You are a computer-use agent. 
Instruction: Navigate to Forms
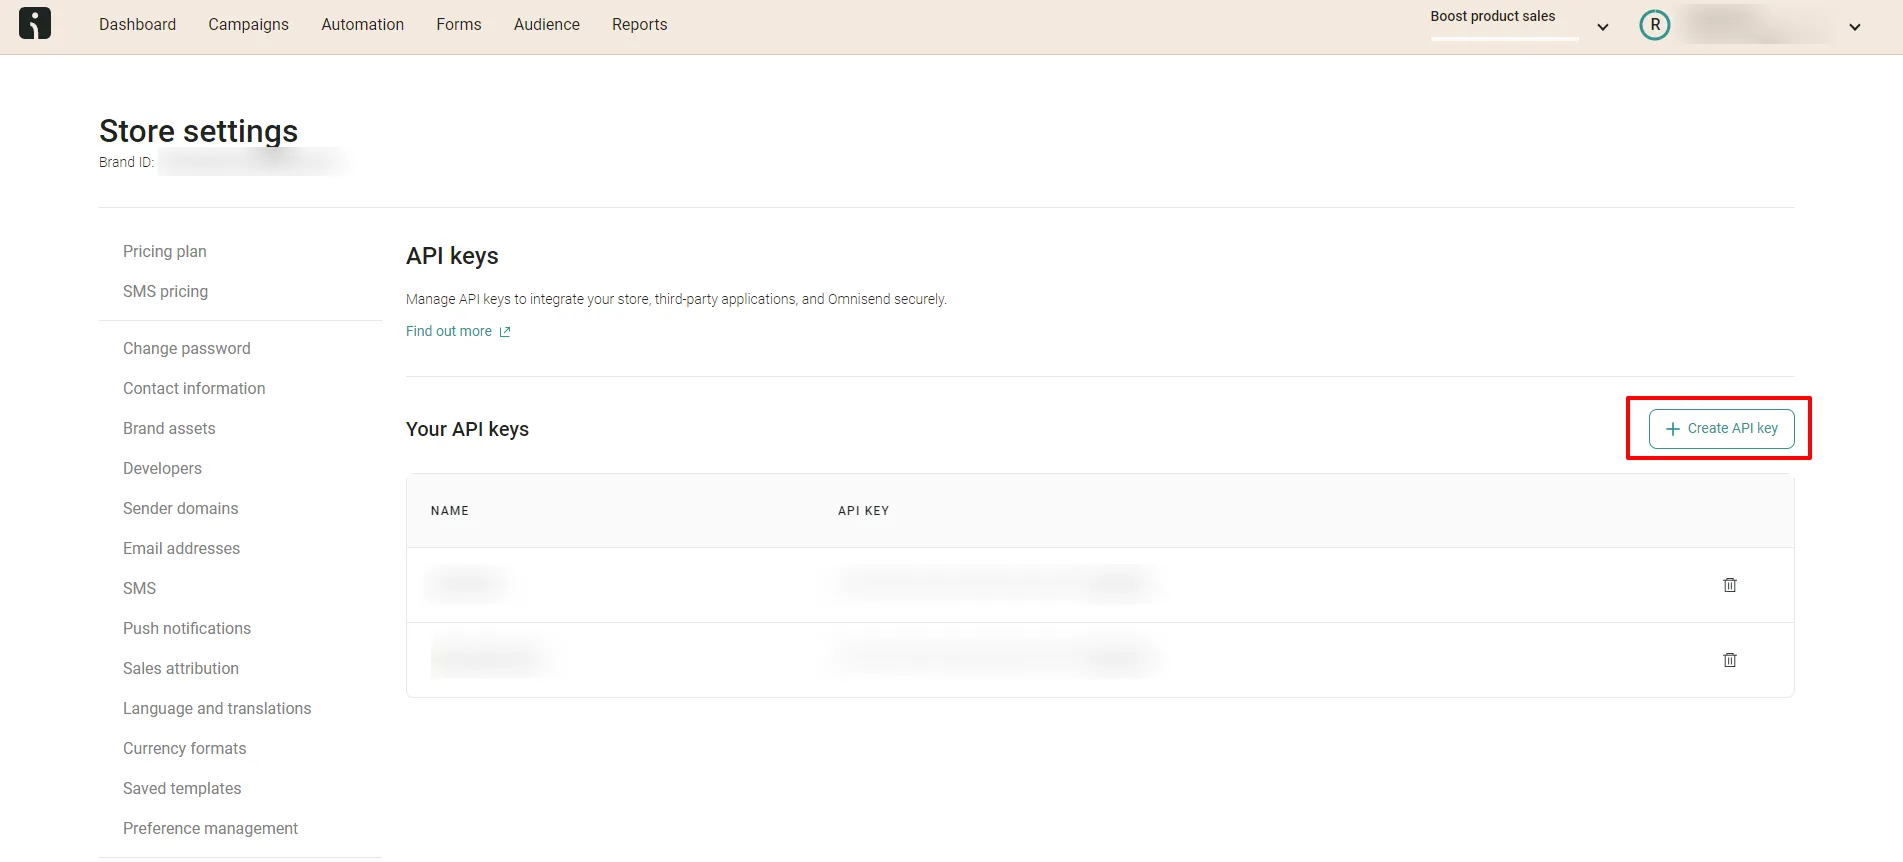click(459, 25)
